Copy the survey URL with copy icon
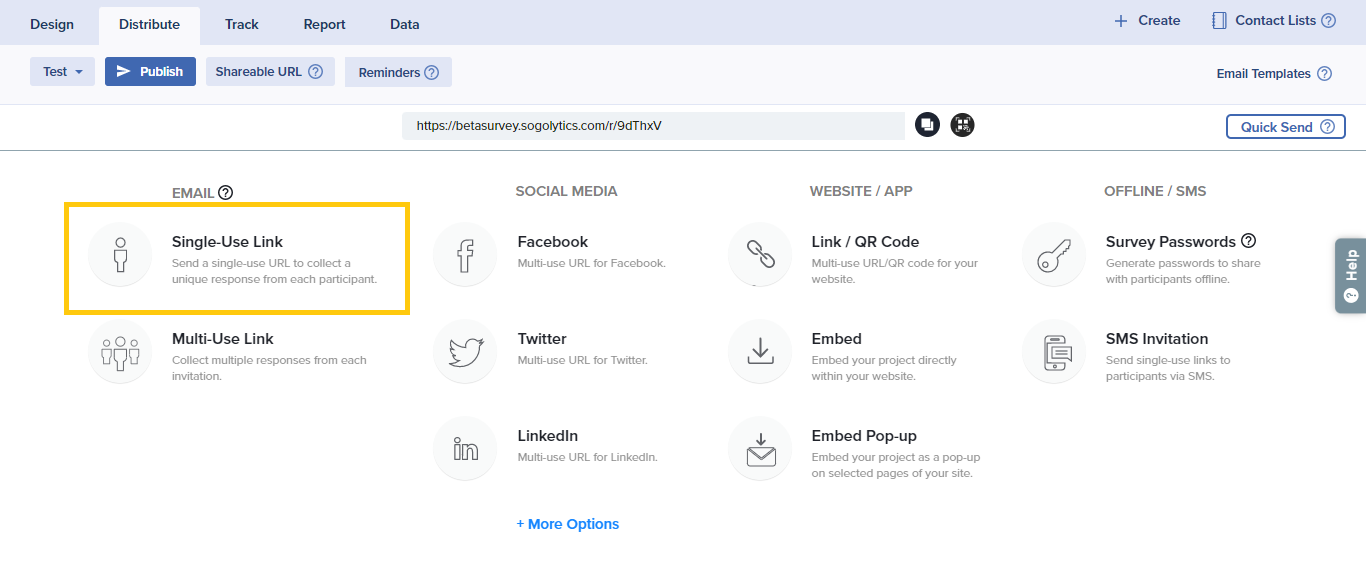1366x569 pixels. pyautogui.click(x=927, y=125)
